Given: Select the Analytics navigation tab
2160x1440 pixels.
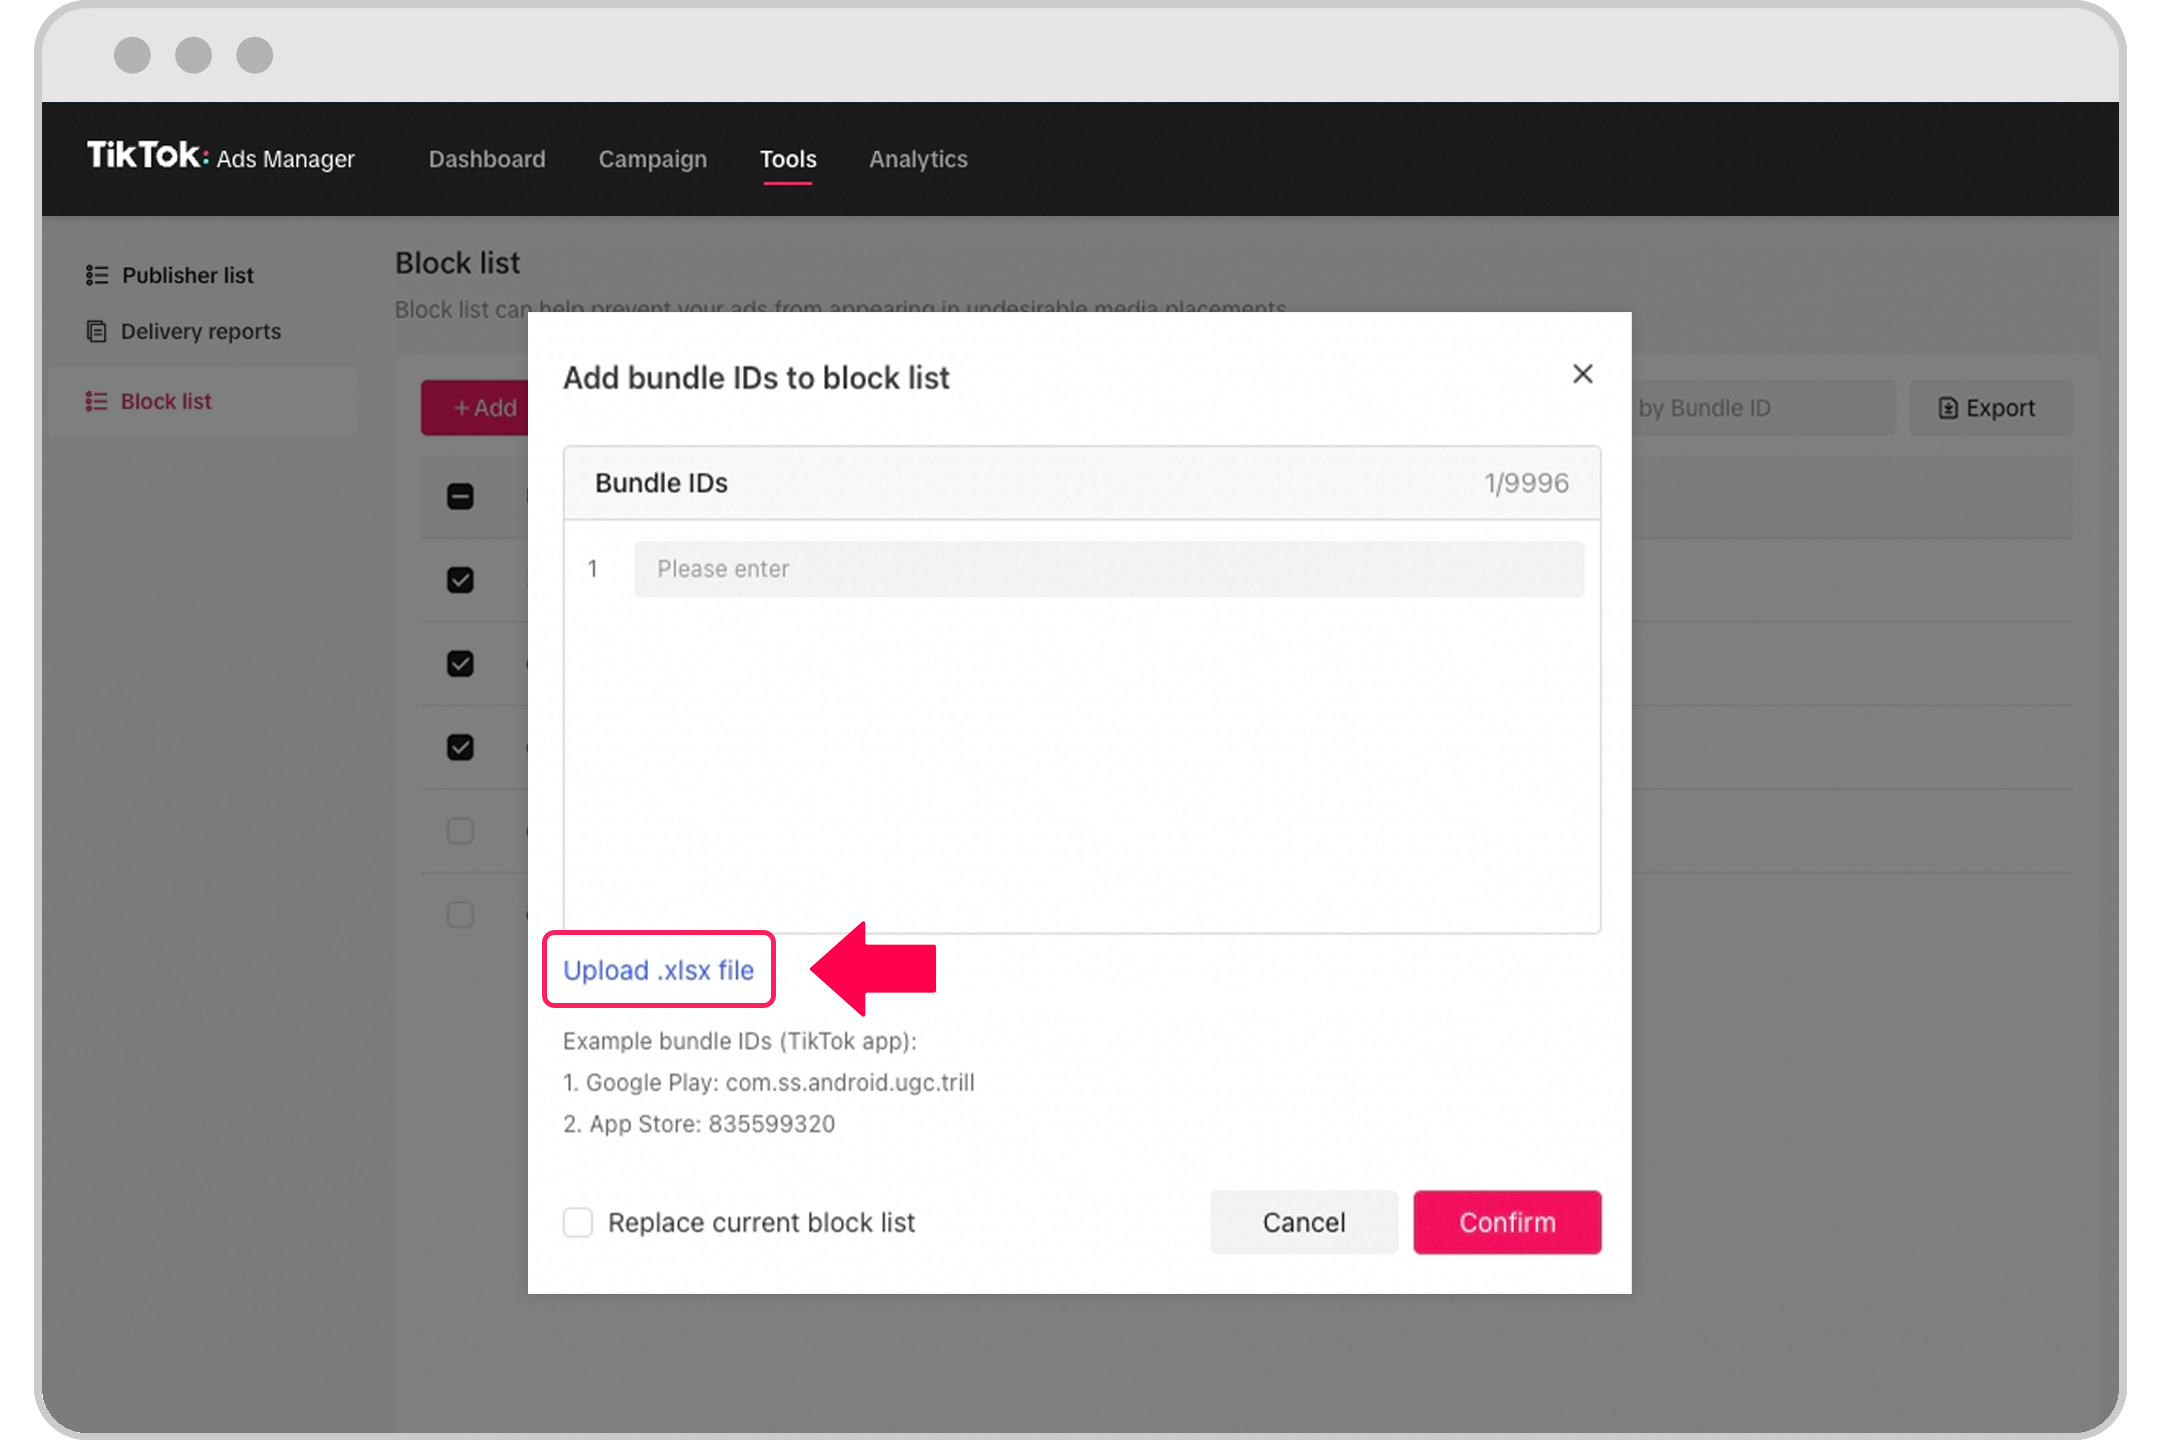Looking at the screenshot, I should click(x=918, y=158).
